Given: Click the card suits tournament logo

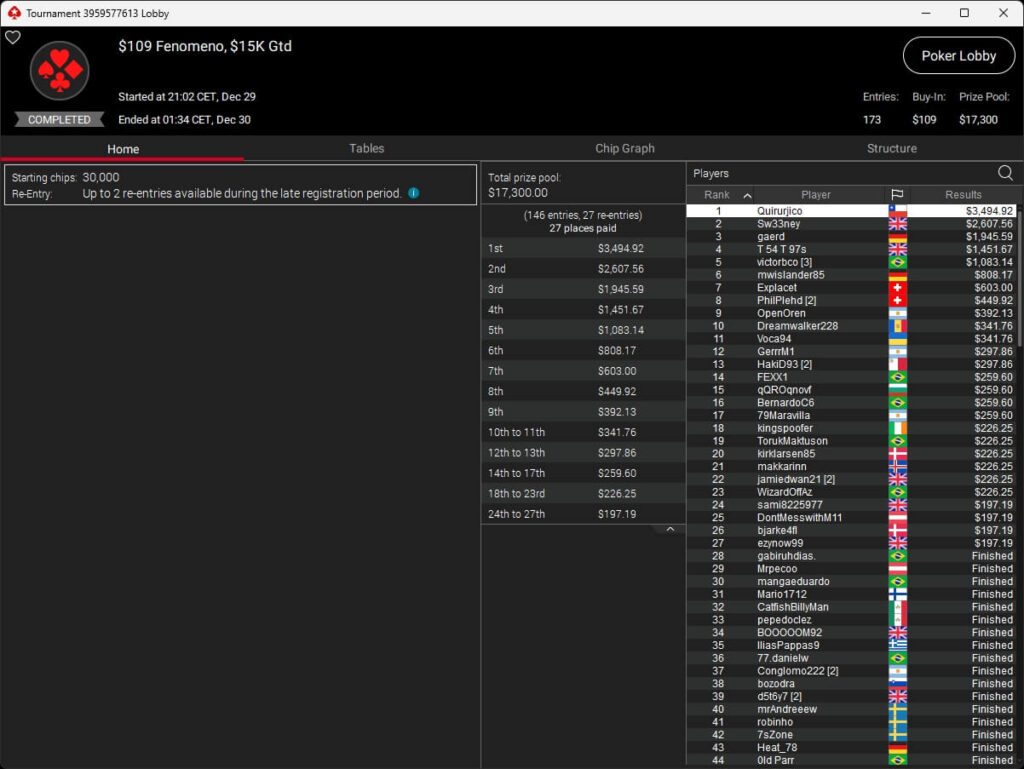Looking at the screenshot, I should pyautogui.click(x=60, y=71).
